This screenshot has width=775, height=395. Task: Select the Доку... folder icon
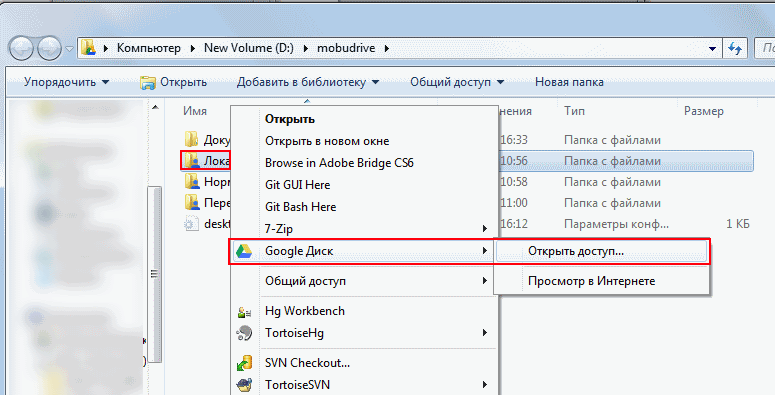192,140
